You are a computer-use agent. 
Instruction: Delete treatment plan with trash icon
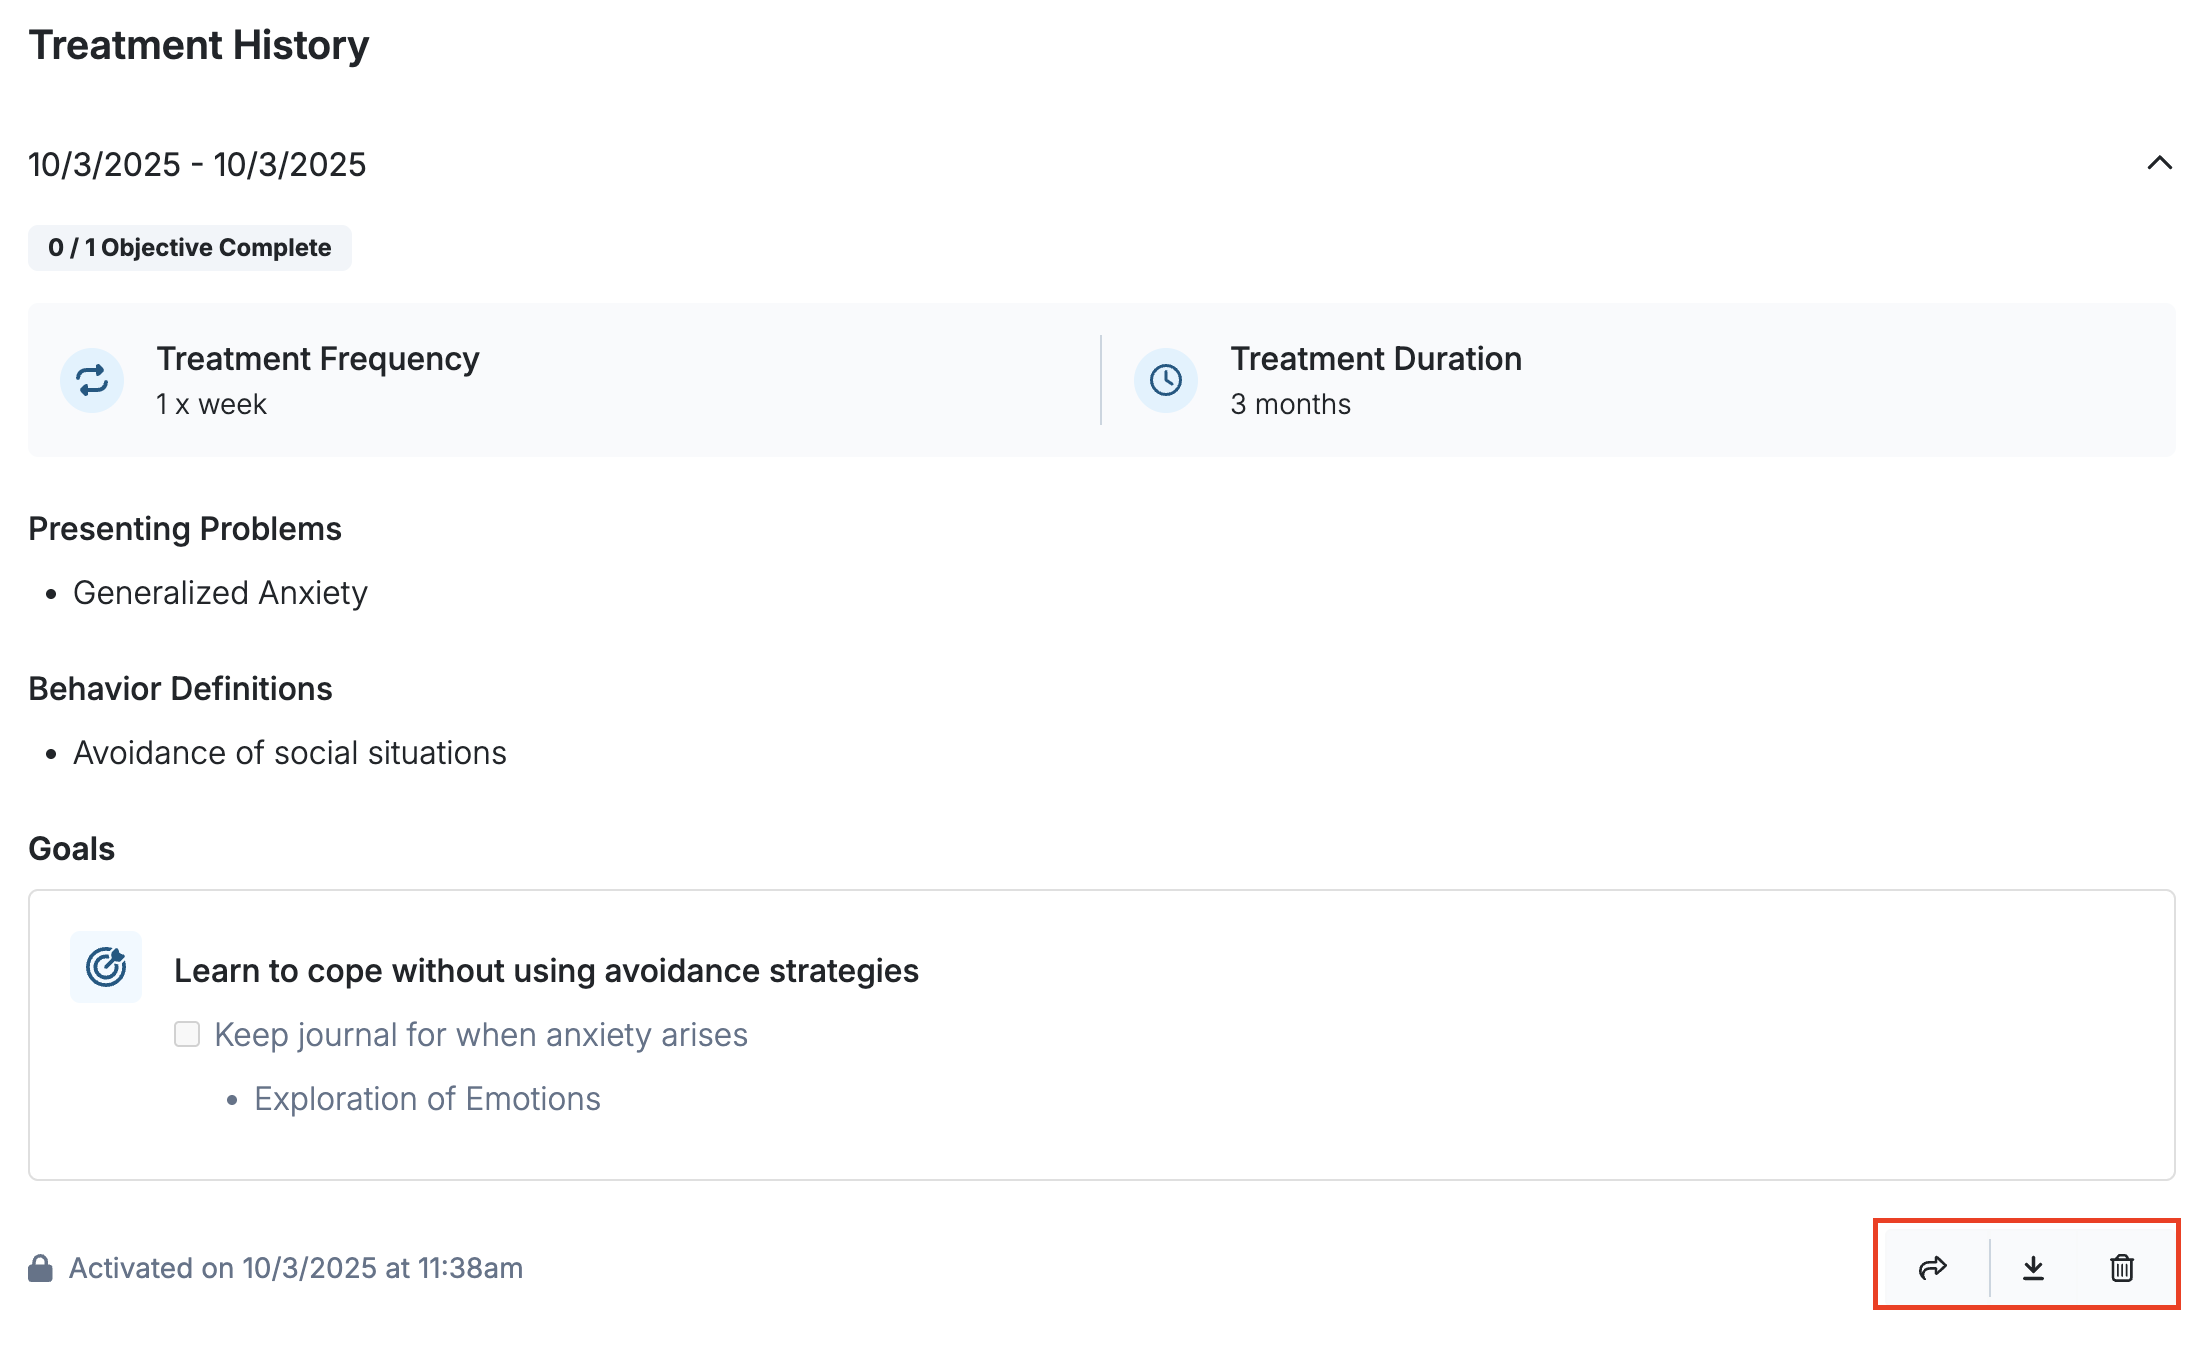(x=2122, y=1268)
